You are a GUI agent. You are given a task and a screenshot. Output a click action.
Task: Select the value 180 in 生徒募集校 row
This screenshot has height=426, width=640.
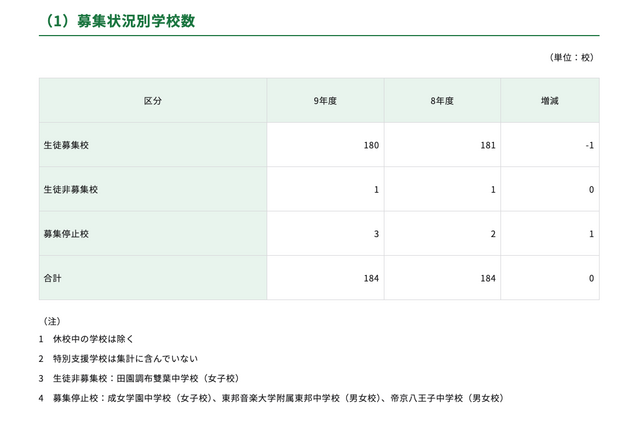tap(371, 145)
